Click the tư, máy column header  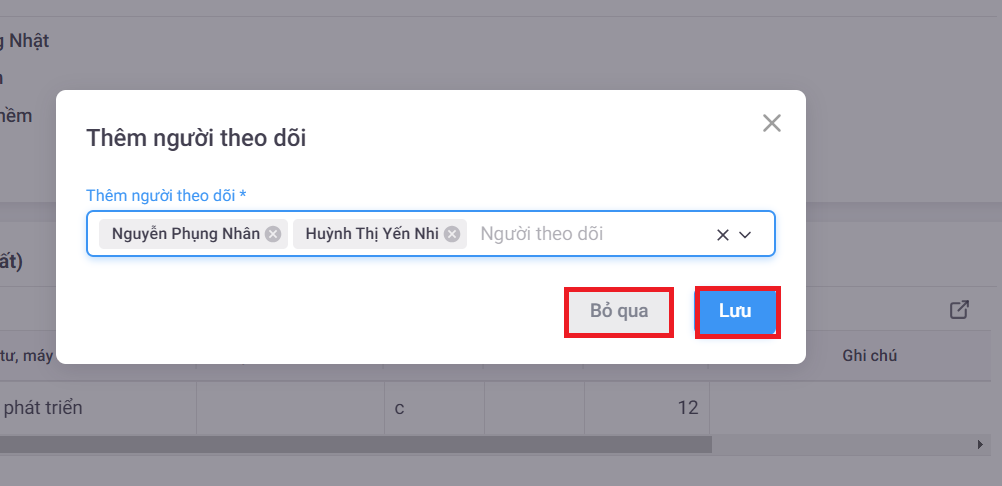point(28,356)
